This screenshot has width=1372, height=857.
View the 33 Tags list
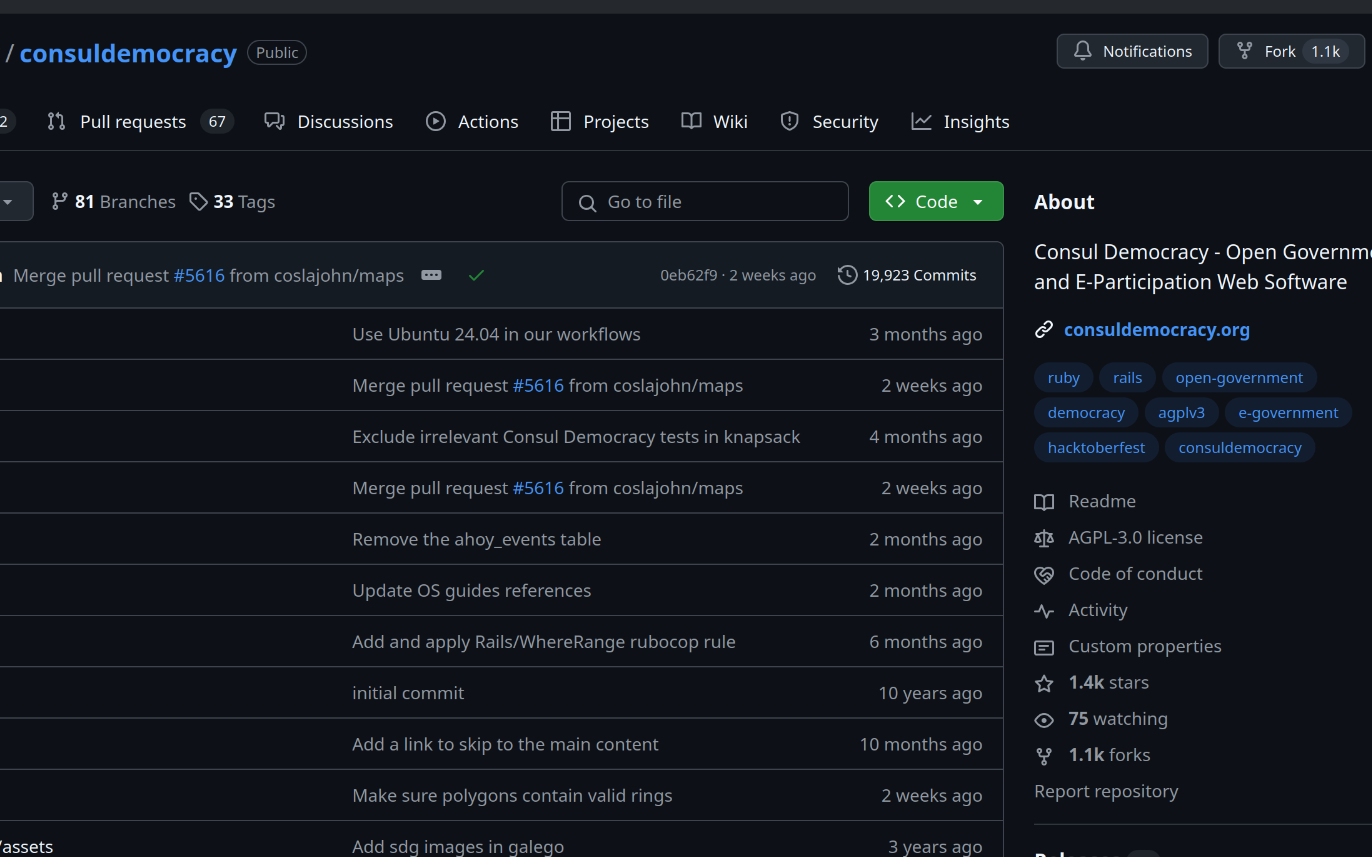(232, 202)
